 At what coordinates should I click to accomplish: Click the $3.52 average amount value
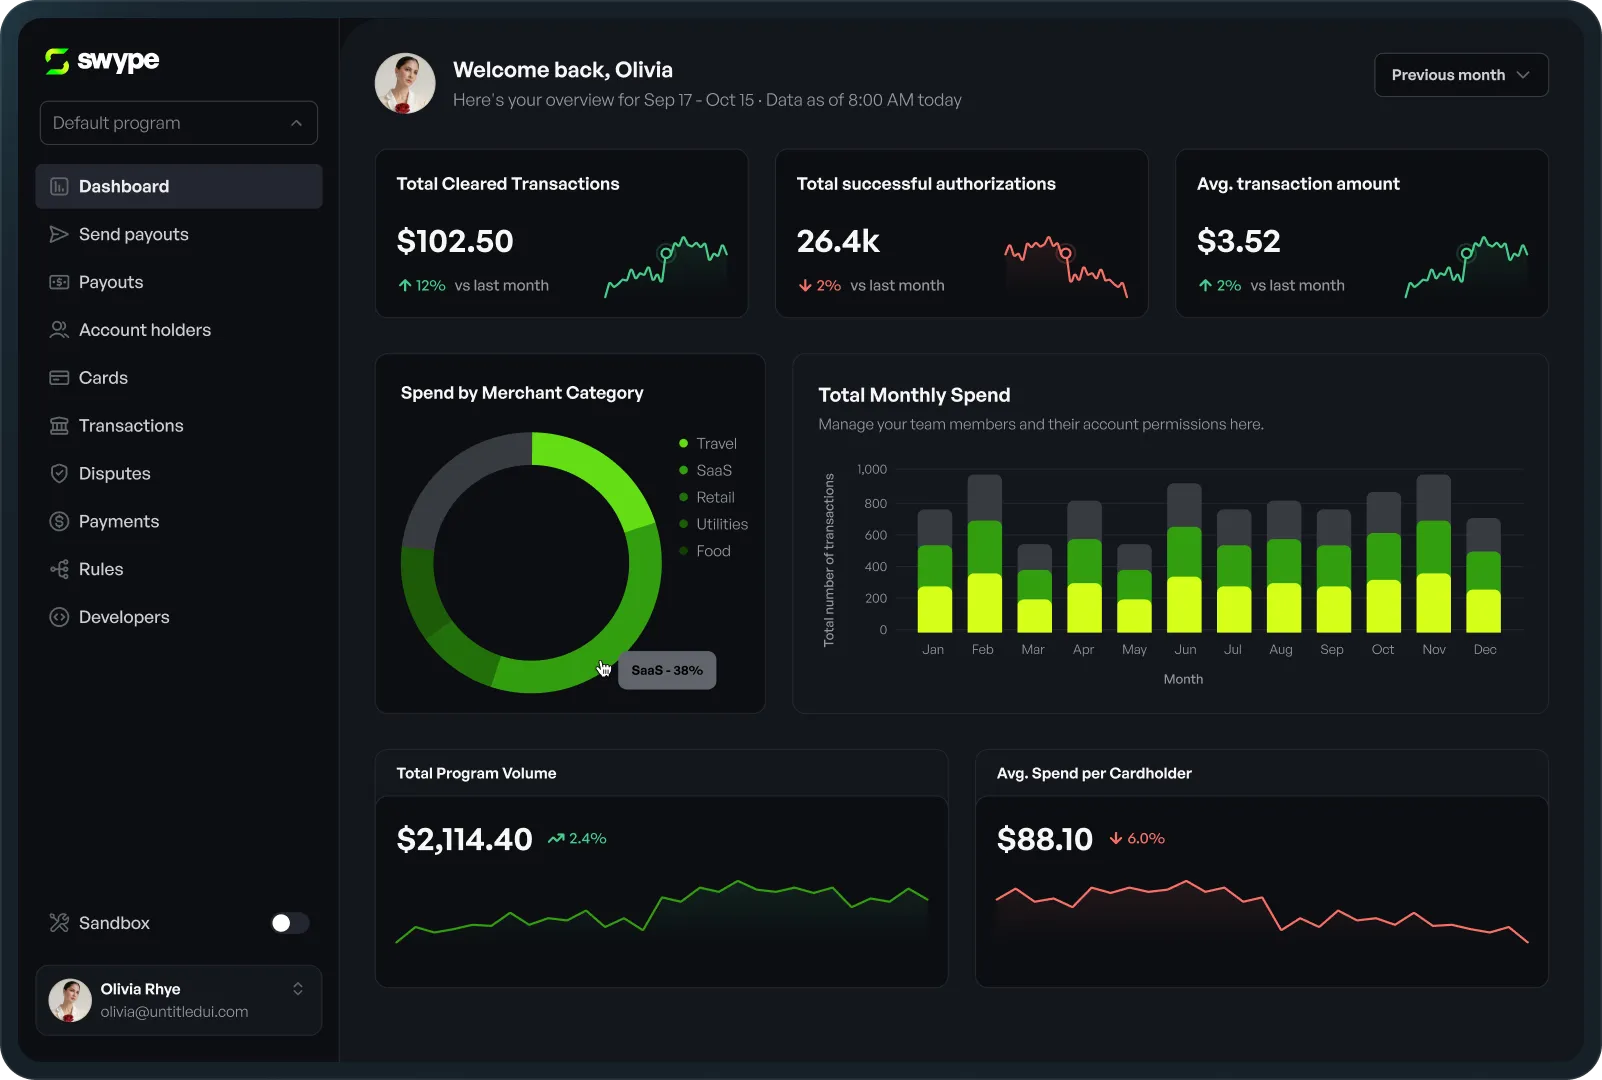pyautogui.click(x=1239, y=242)
